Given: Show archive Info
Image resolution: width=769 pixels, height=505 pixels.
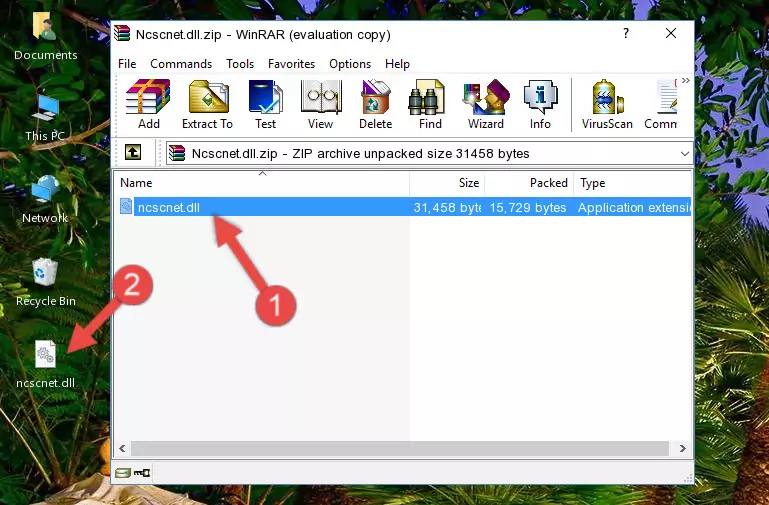Looking at the screenshot, I should (540, 104).
